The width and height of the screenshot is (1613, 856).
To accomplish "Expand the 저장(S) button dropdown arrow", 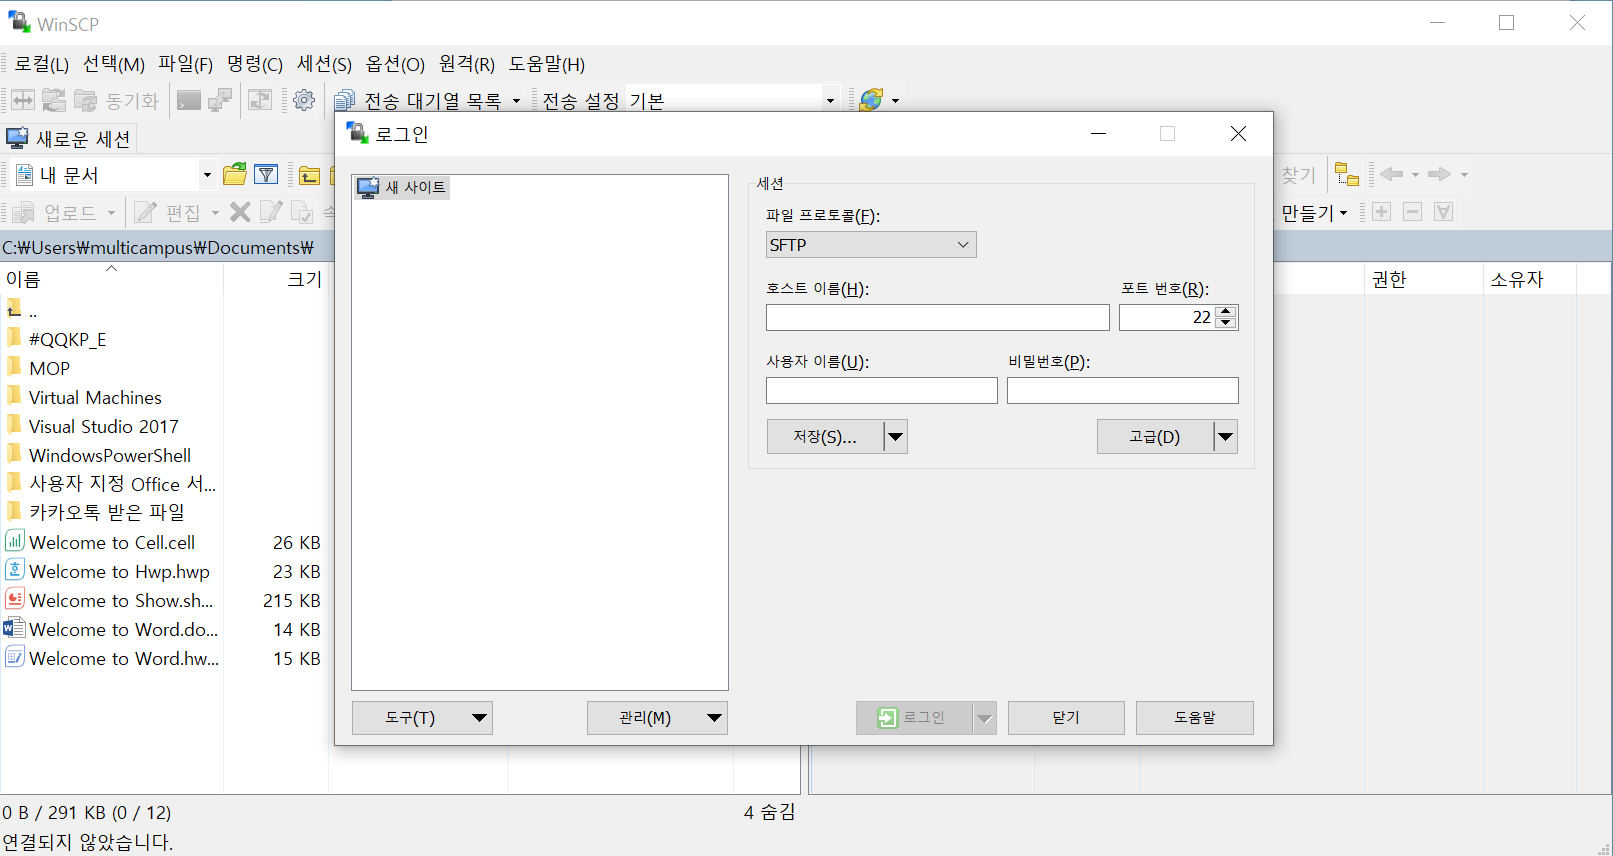I will (896, 437).
